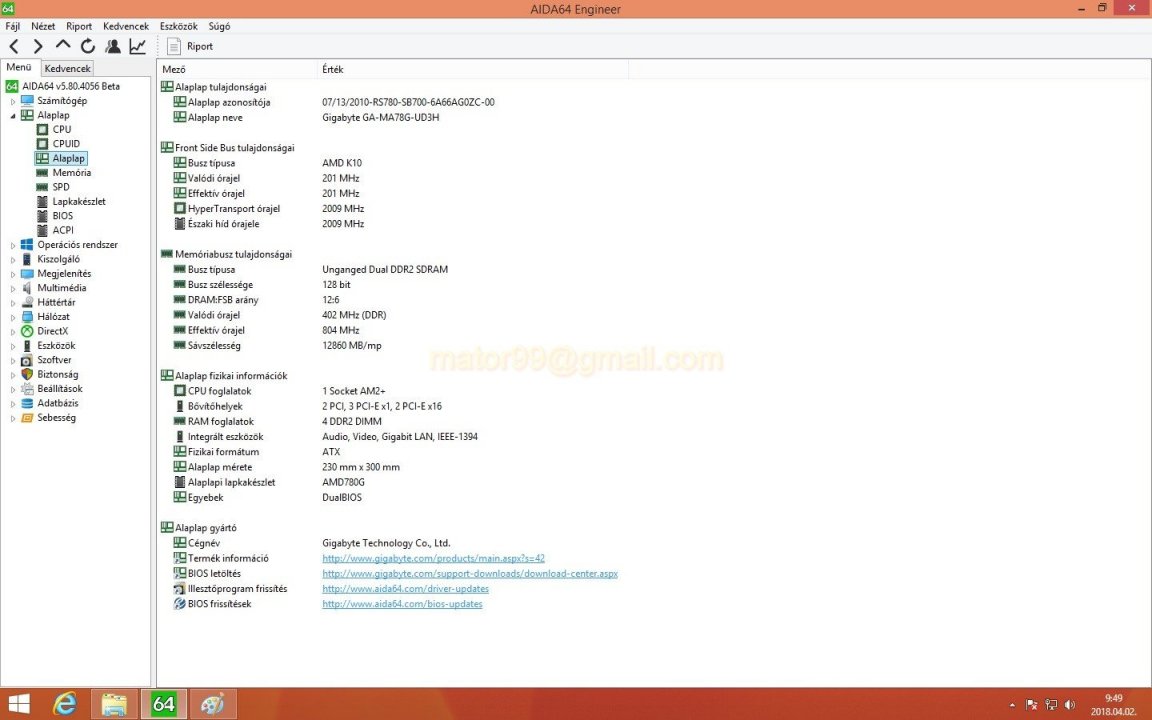The width and height of the screenshot is (1152, 720).
Task: Open the aida64 bios-updates link
Action: pos(402,604)
